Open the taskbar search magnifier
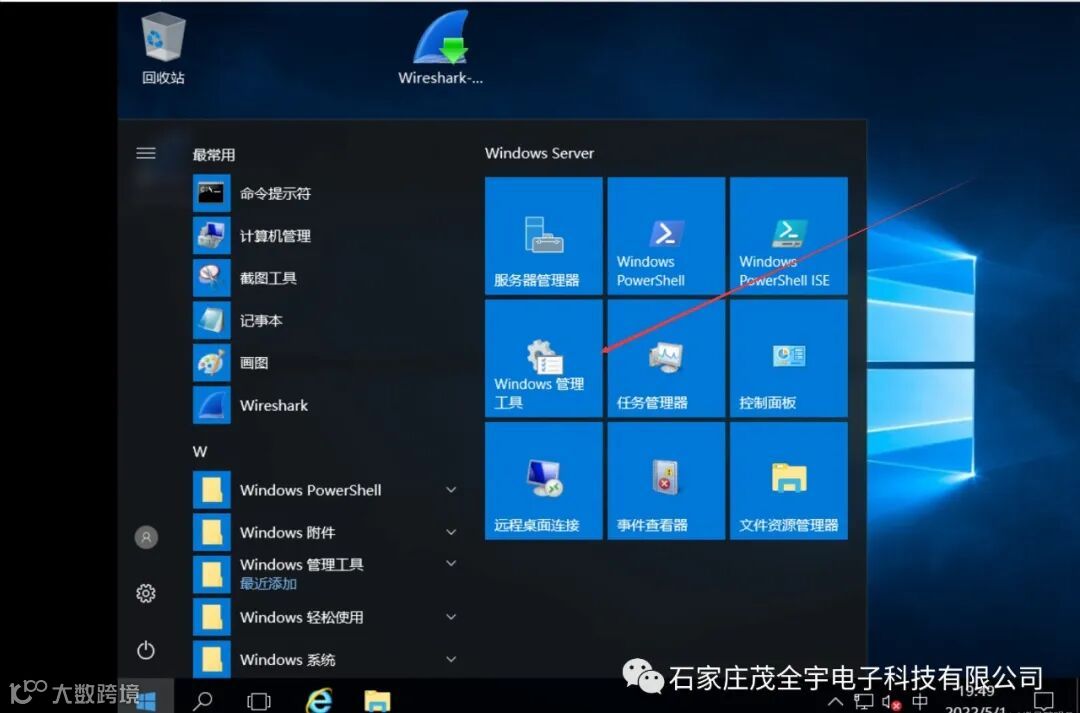 pyautogui.click(x=202, y=701)
